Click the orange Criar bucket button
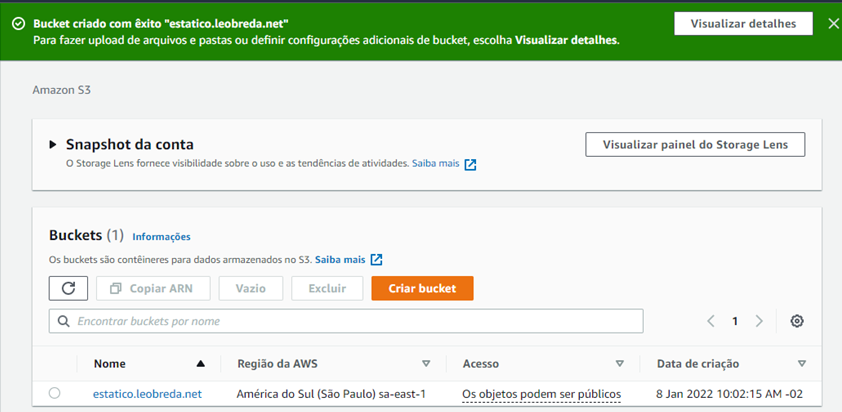Image resolution: width=842 pixels, height=412 pixels. click(422, 288)
